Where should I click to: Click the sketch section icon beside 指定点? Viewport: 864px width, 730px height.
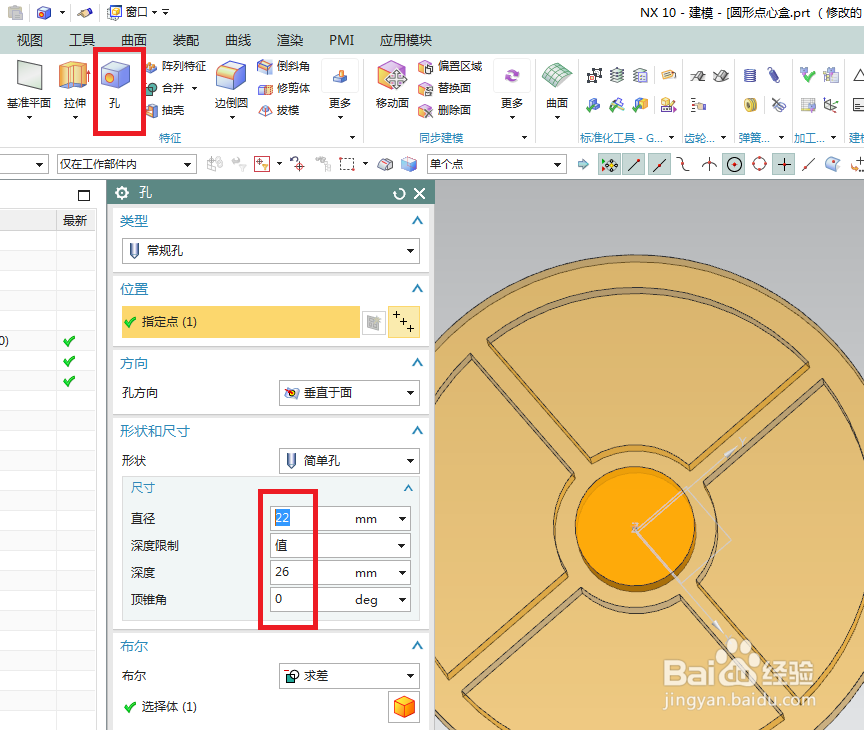pos(374,322)
